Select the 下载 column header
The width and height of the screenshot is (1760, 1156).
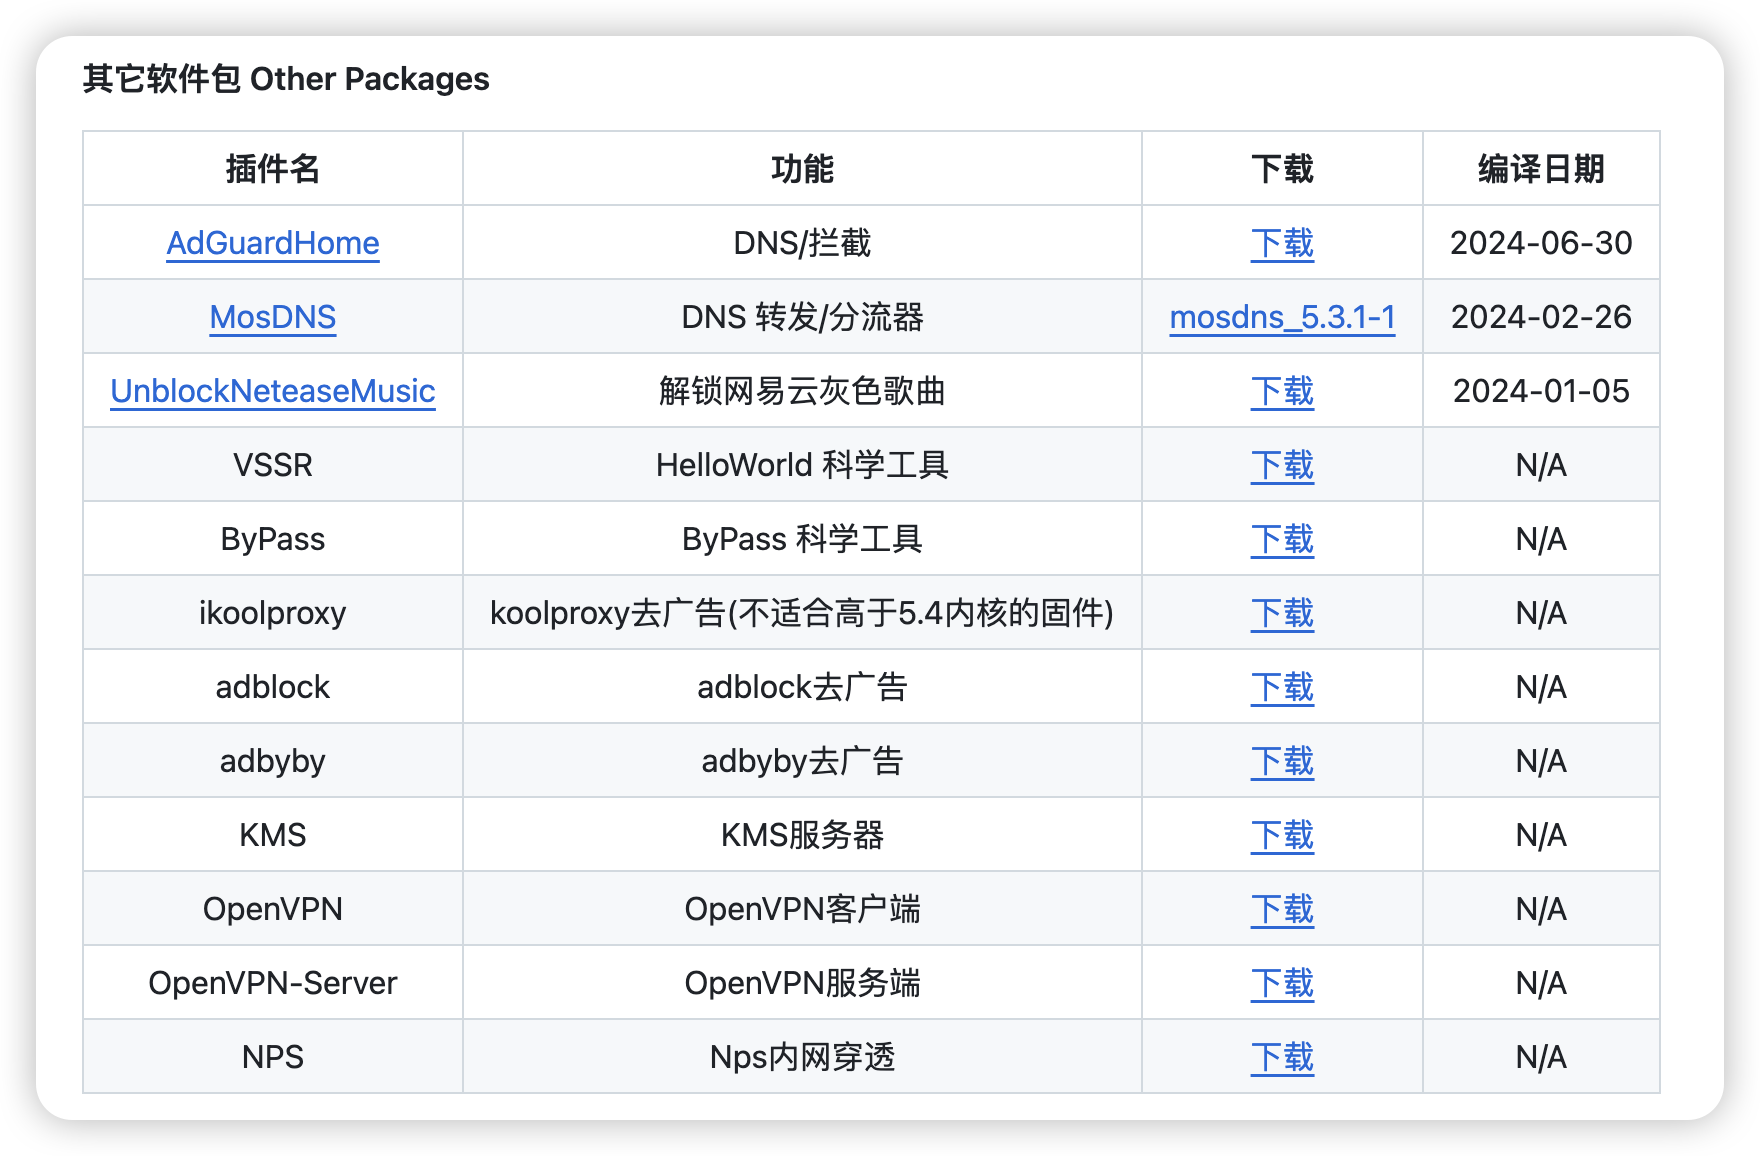[1282, 169]
